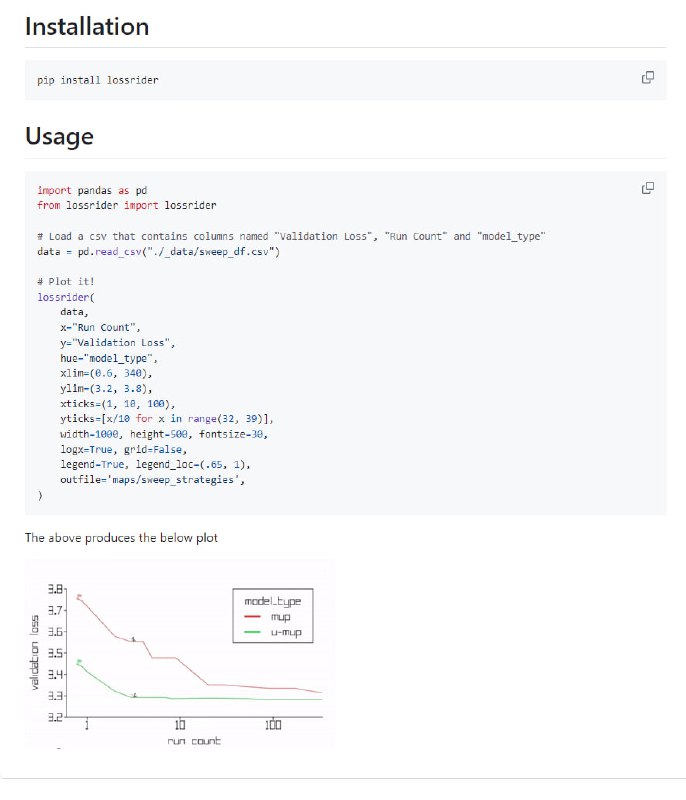
Task: Click the 'from lossrider import lossrider' line
Action: (x=126, y=205)
